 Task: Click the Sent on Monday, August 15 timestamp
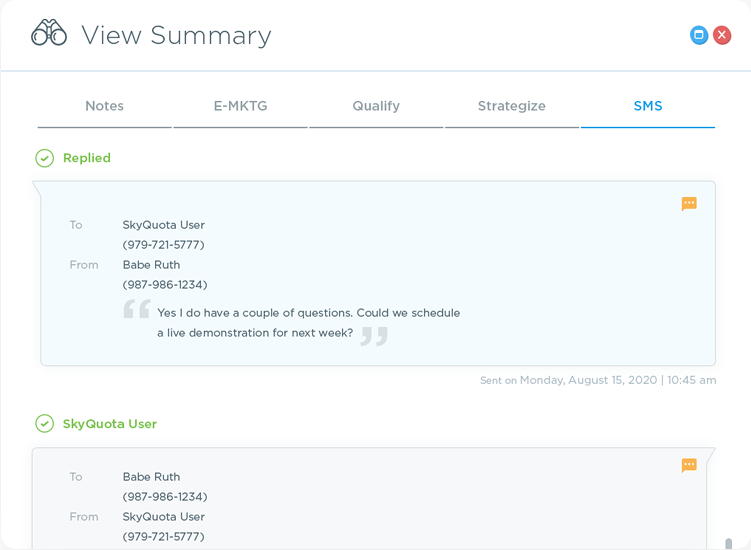point(598,380)
